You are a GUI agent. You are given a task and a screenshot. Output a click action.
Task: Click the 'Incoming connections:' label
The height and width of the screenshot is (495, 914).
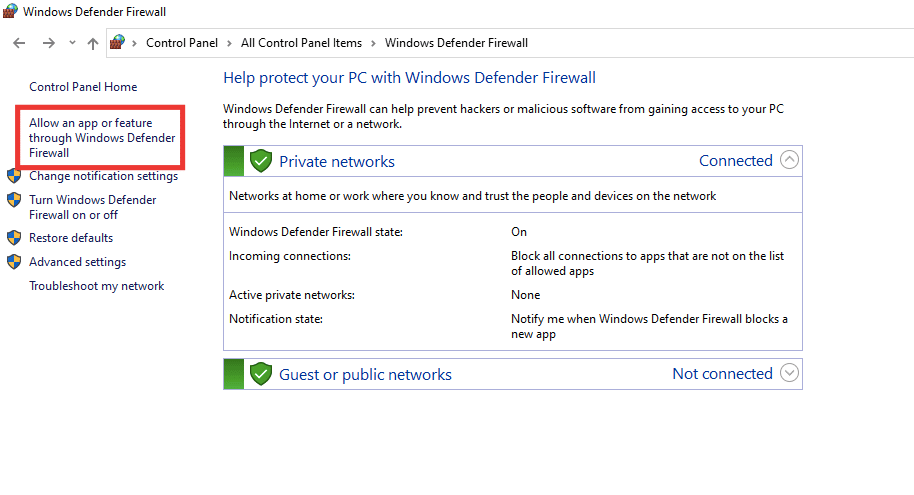pyautogui.click(x=290, y=256)
